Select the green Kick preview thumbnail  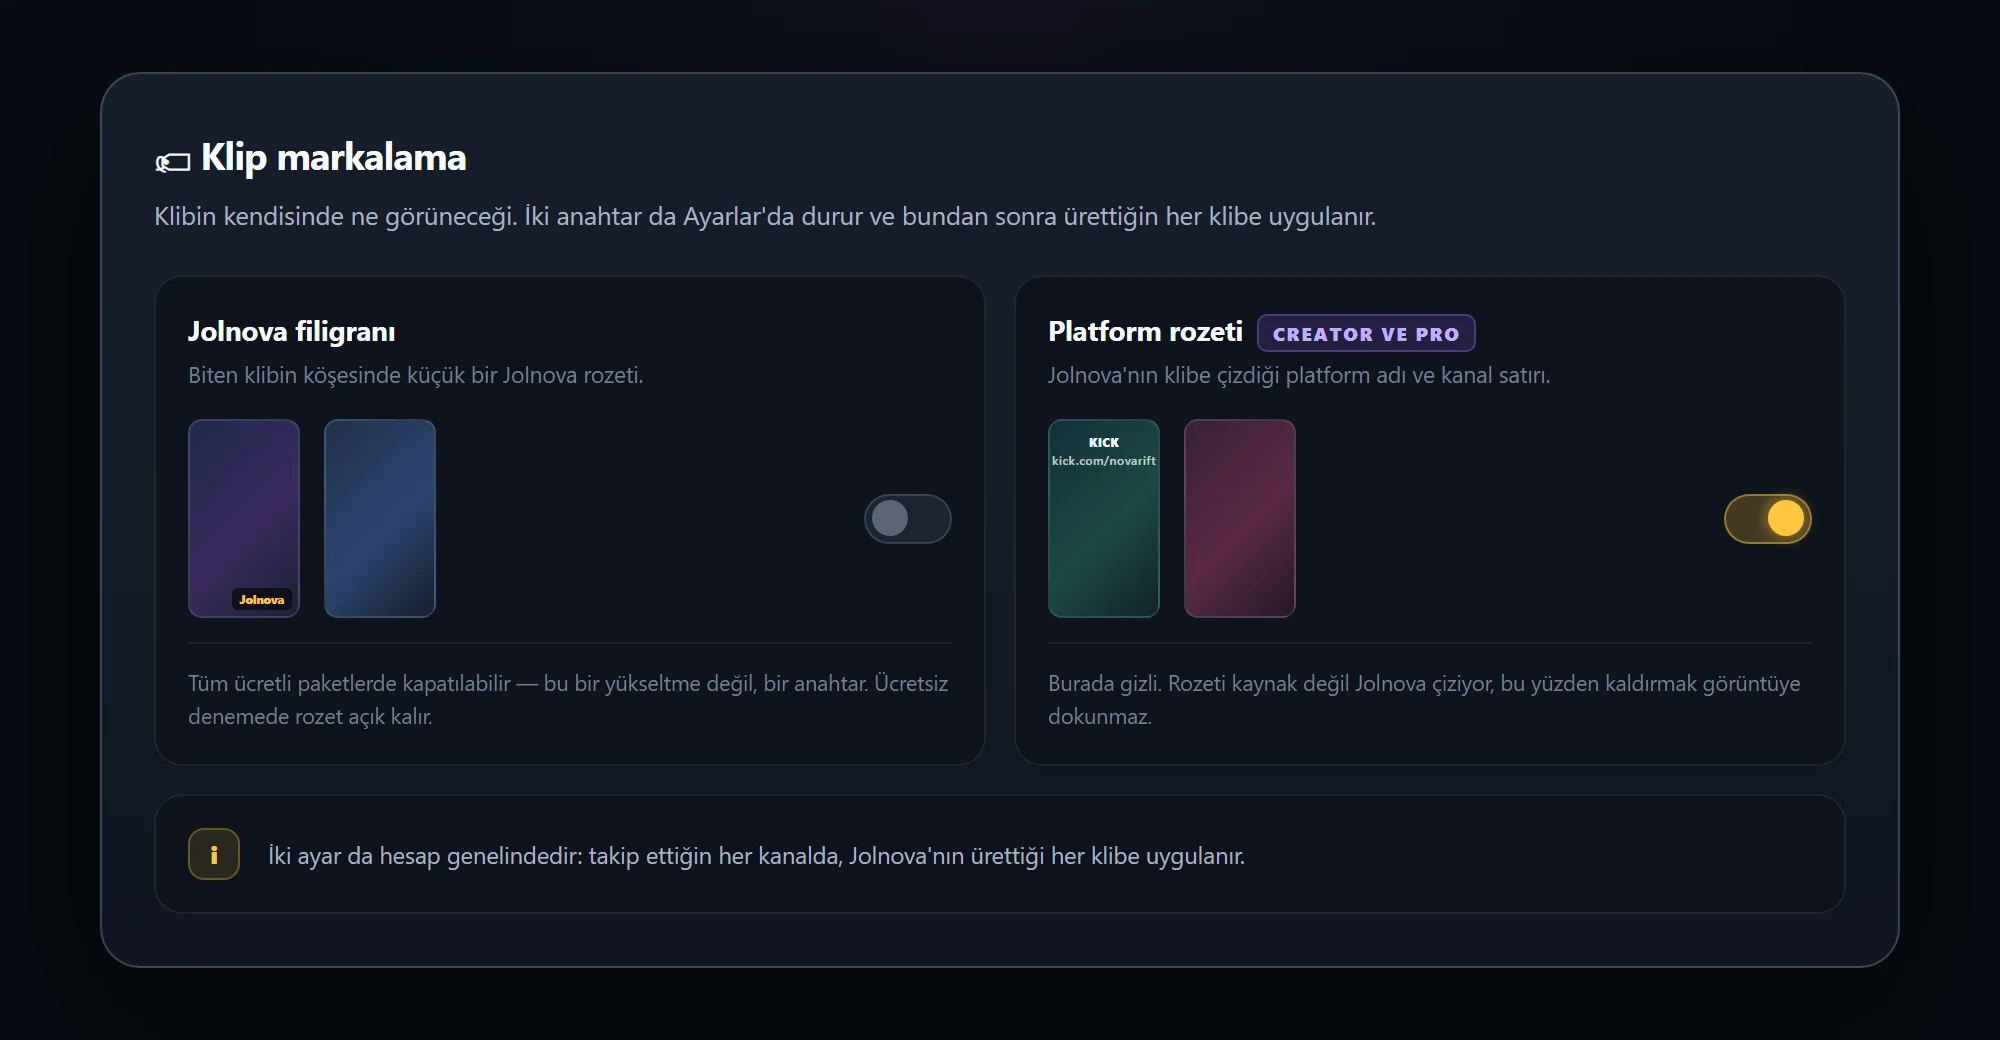(x=1104, y=518)
